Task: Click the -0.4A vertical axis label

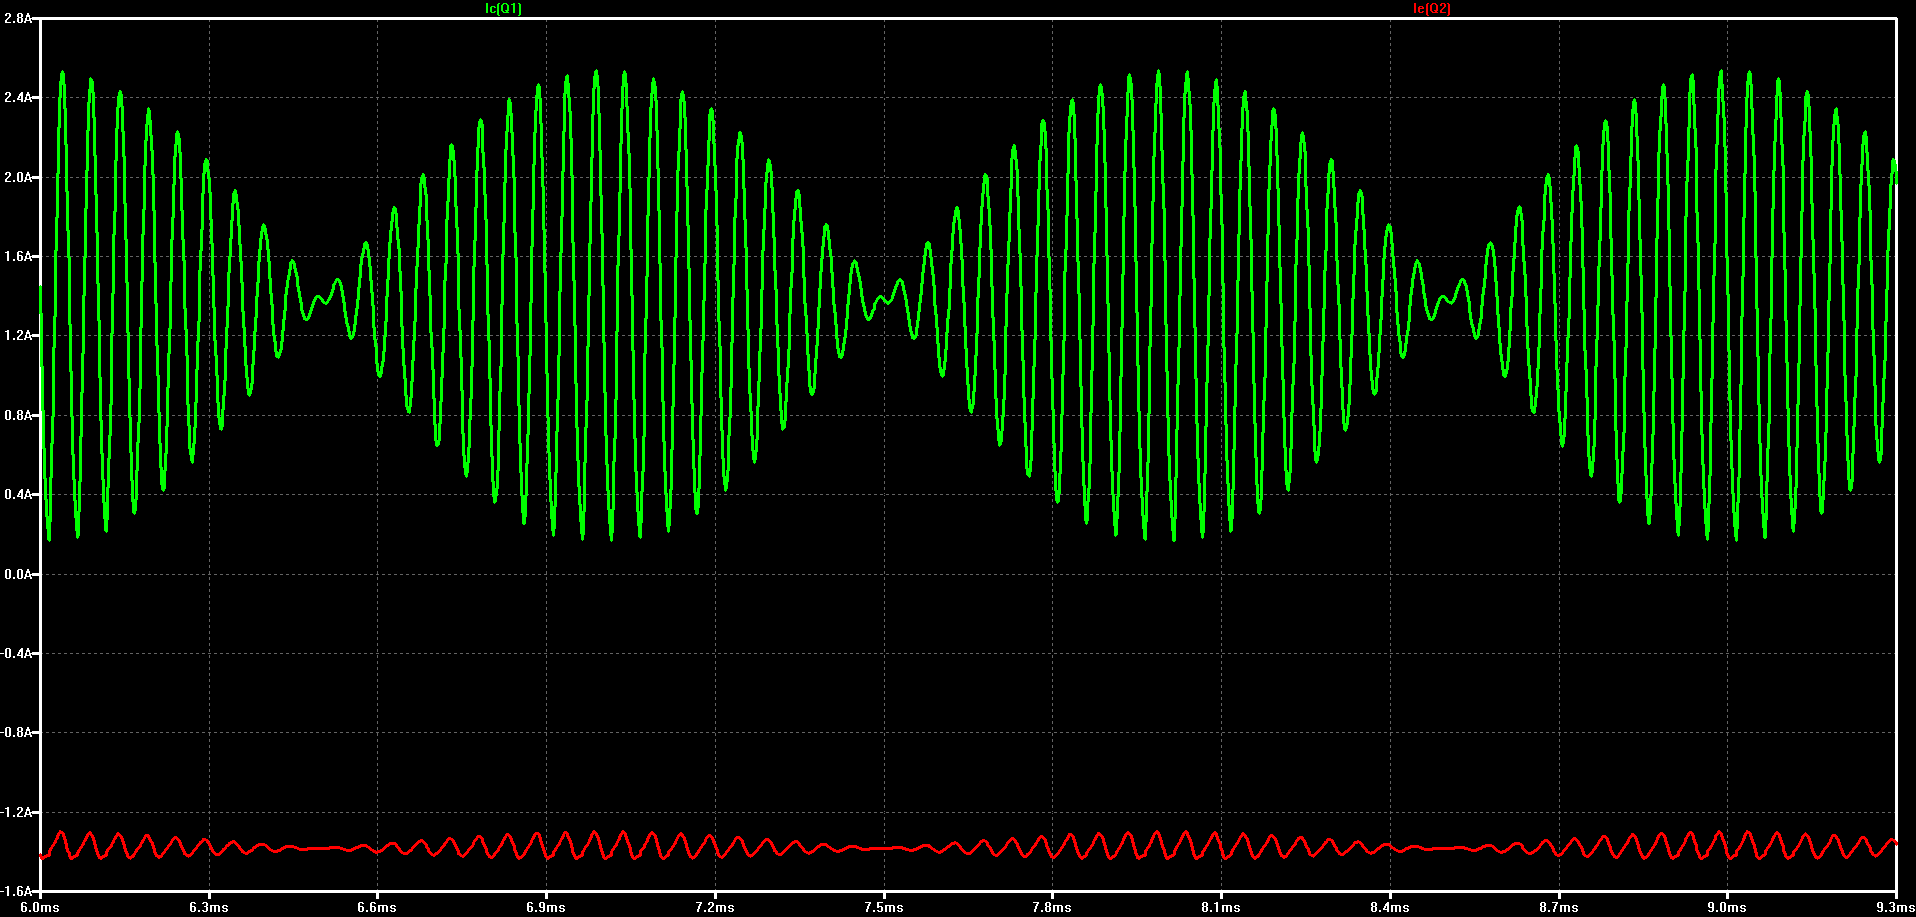Action: [17, 653]
